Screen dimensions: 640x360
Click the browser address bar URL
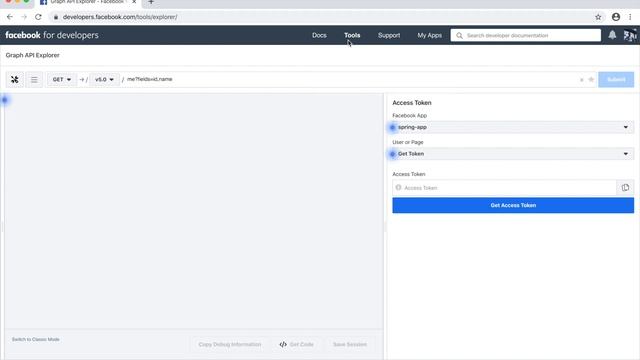[x=120, y=17]
